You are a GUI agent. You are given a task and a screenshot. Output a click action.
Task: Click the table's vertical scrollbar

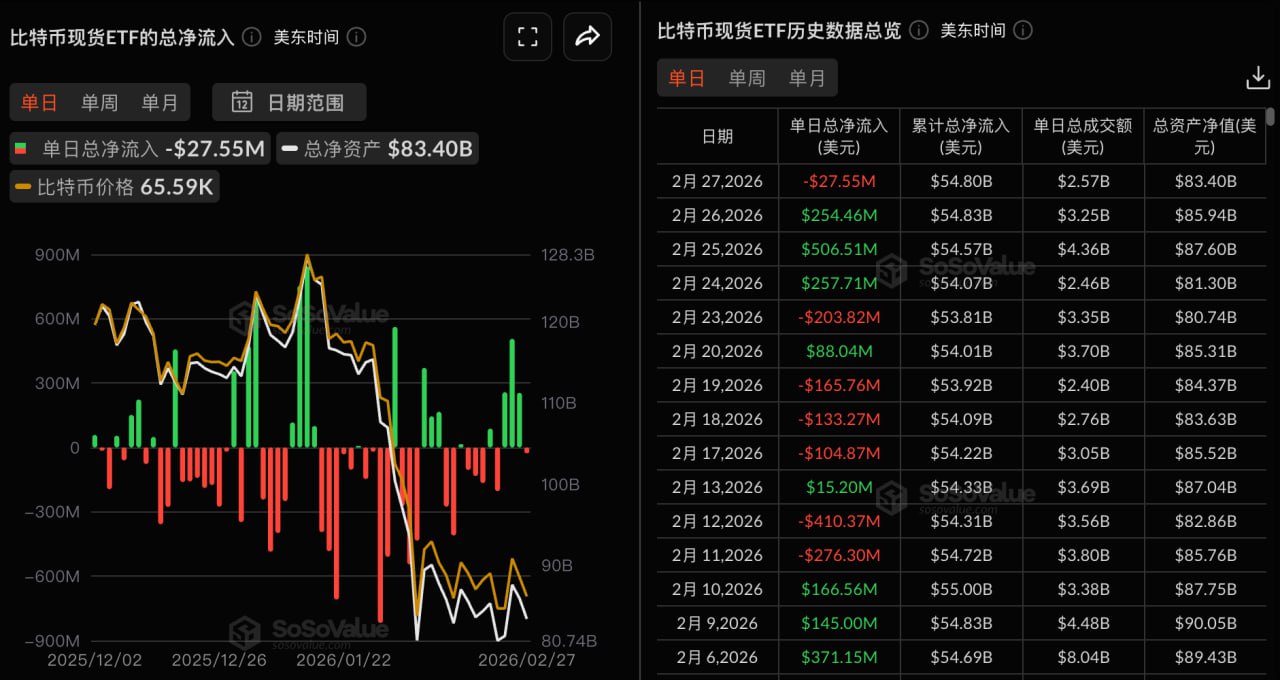pos(1271,116)
